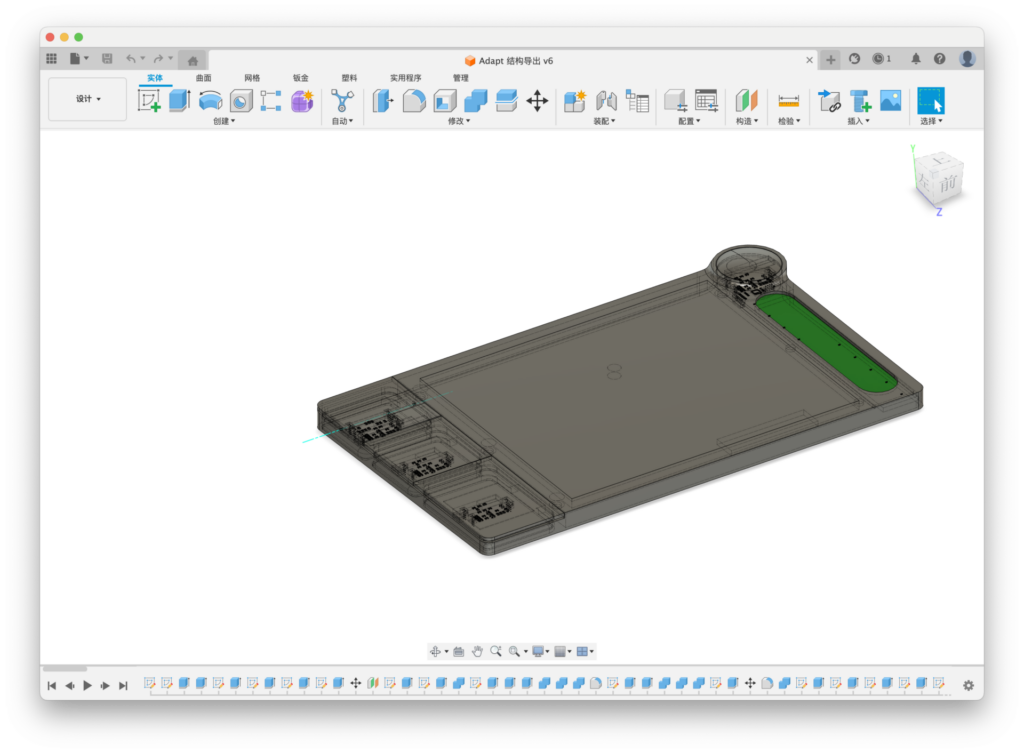Viewport: 1024px width, 753px height.
Task: Switch to the 钣金 tab
Action: 300,78
